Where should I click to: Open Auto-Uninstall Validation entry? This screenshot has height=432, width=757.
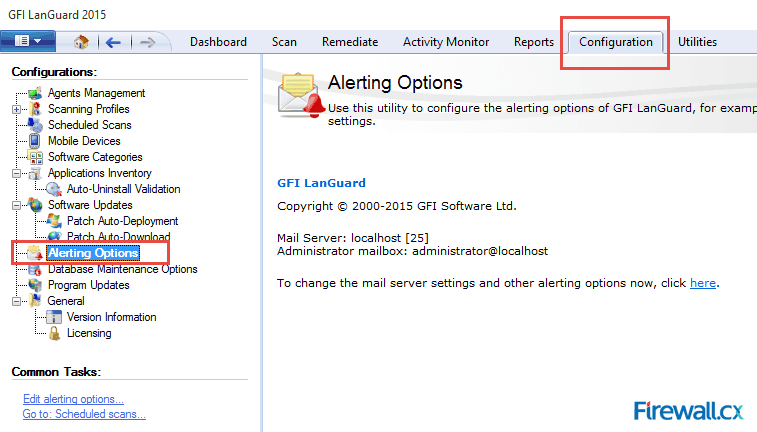[x=124, y=189]
